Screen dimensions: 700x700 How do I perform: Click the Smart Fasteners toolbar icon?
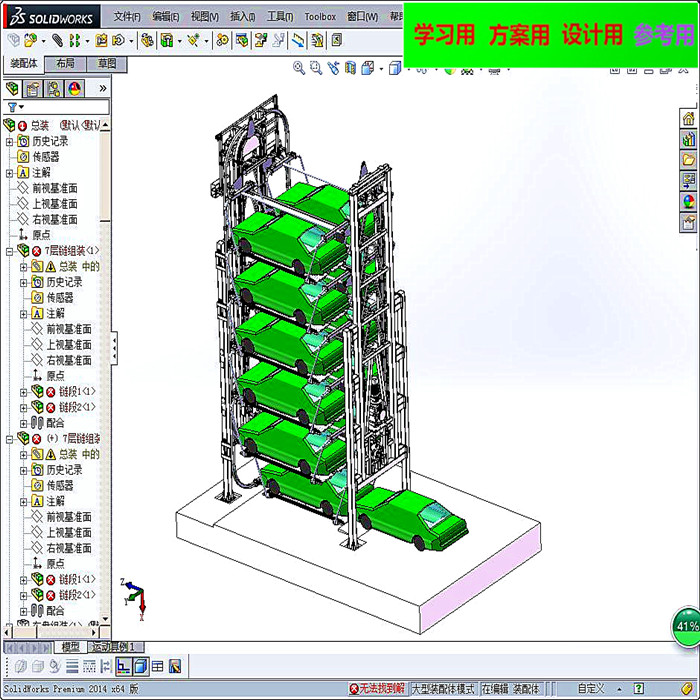(x=101, y=41)
